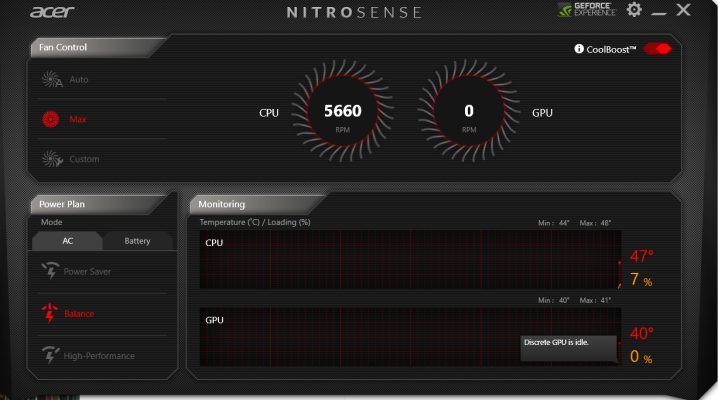Screen dimensions: 718x400
Task: Click the red Max fan icon
Action: (50, 119)
